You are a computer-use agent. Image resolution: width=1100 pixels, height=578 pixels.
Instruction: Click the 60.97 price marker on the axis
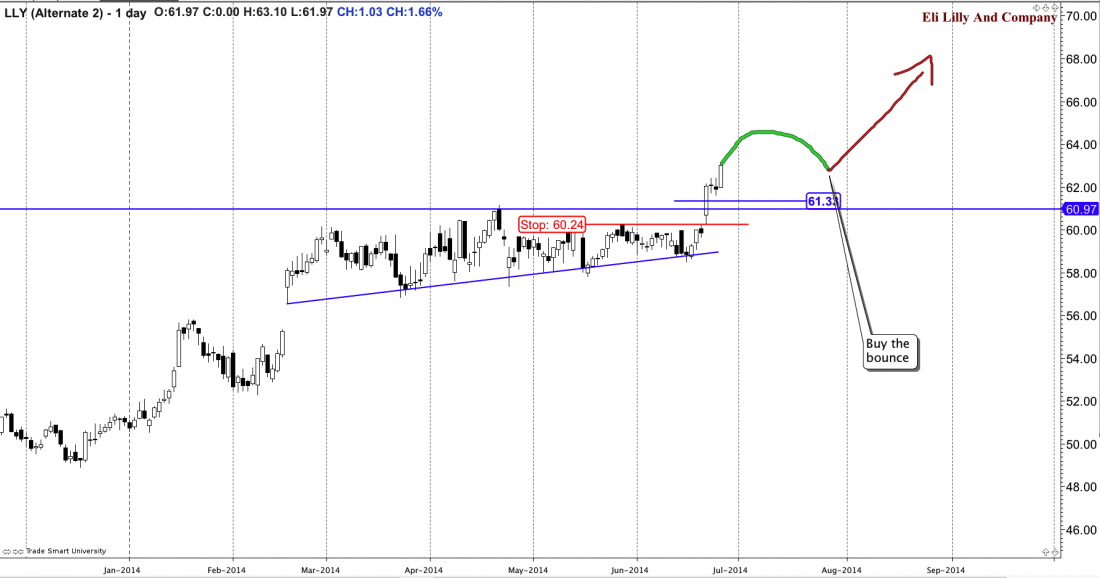(x=1078, y=209)
